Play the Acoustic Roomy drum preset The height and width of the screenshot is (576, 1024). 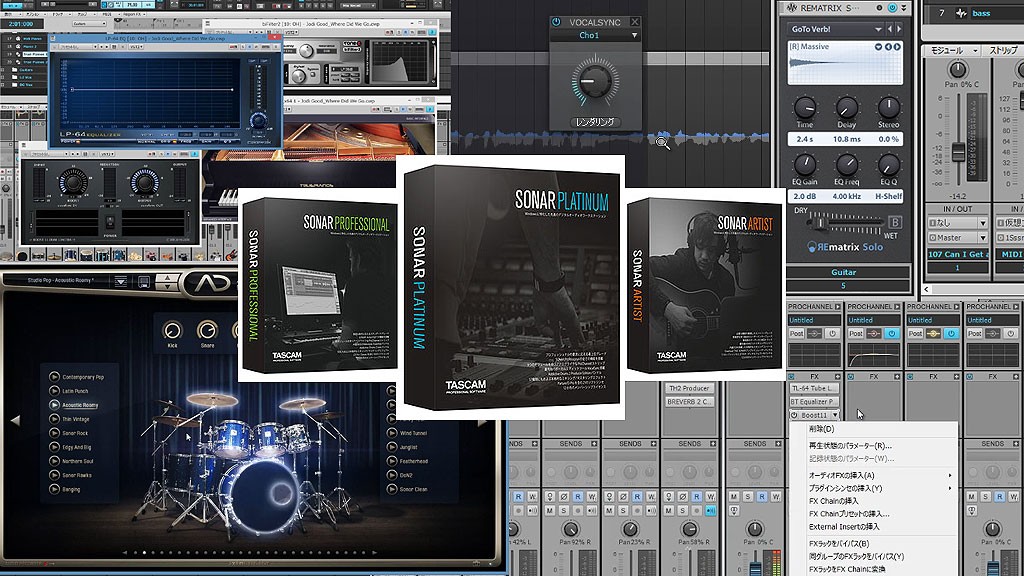pos(54,405)
